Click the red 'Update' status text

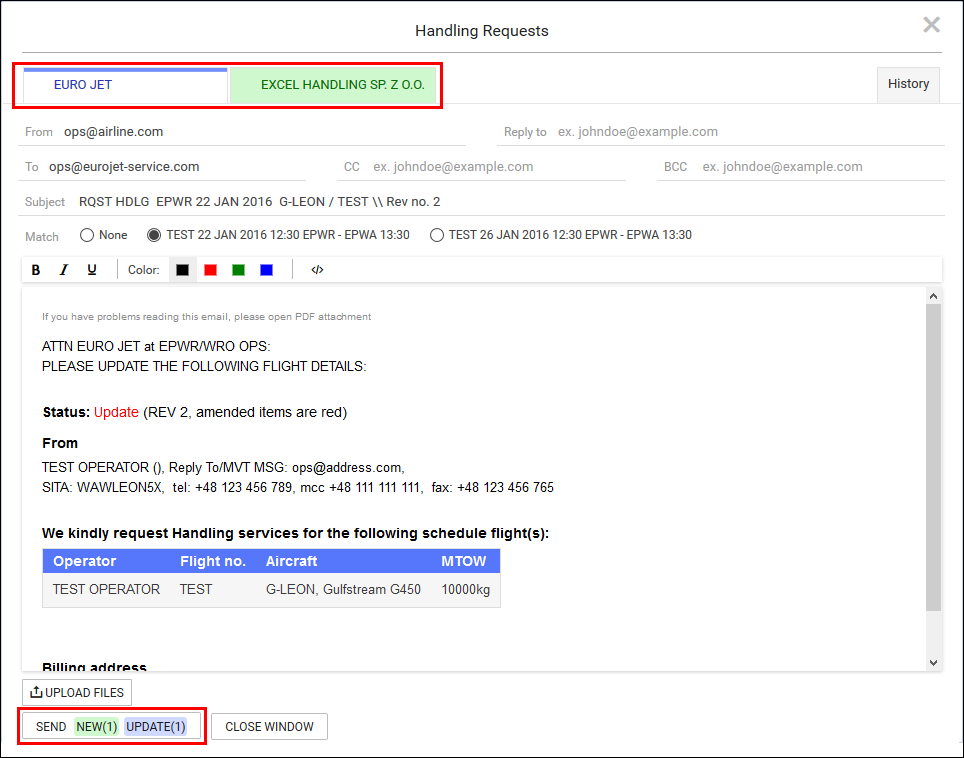[x=116, y=413]
